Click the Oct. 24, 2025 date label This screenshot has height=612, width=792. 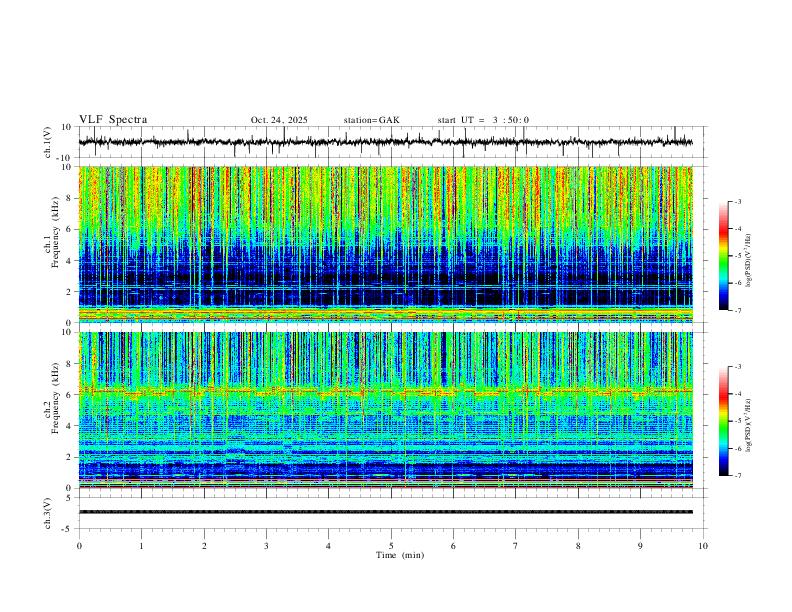[x=279, y=120]
